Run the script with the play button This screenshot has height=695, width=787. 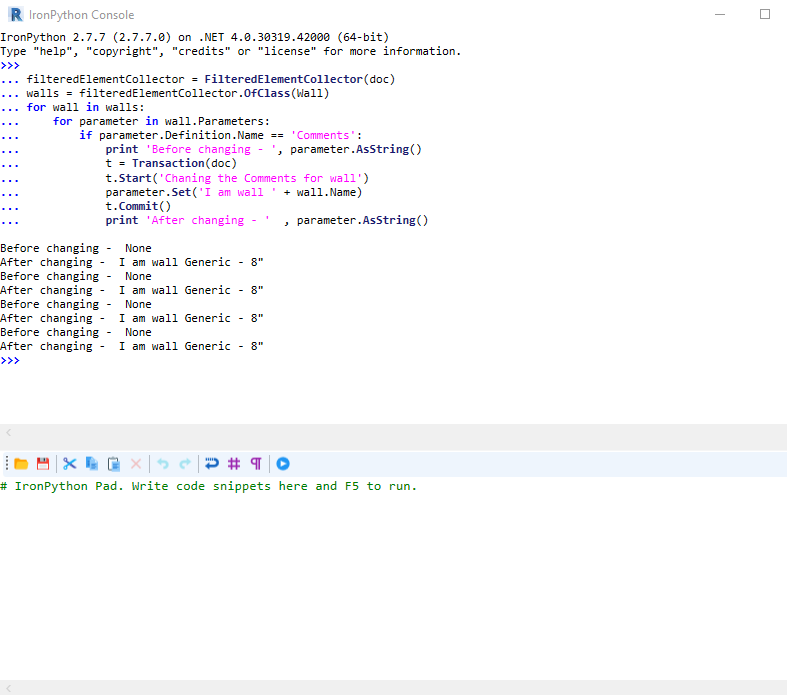coord(283,464)
